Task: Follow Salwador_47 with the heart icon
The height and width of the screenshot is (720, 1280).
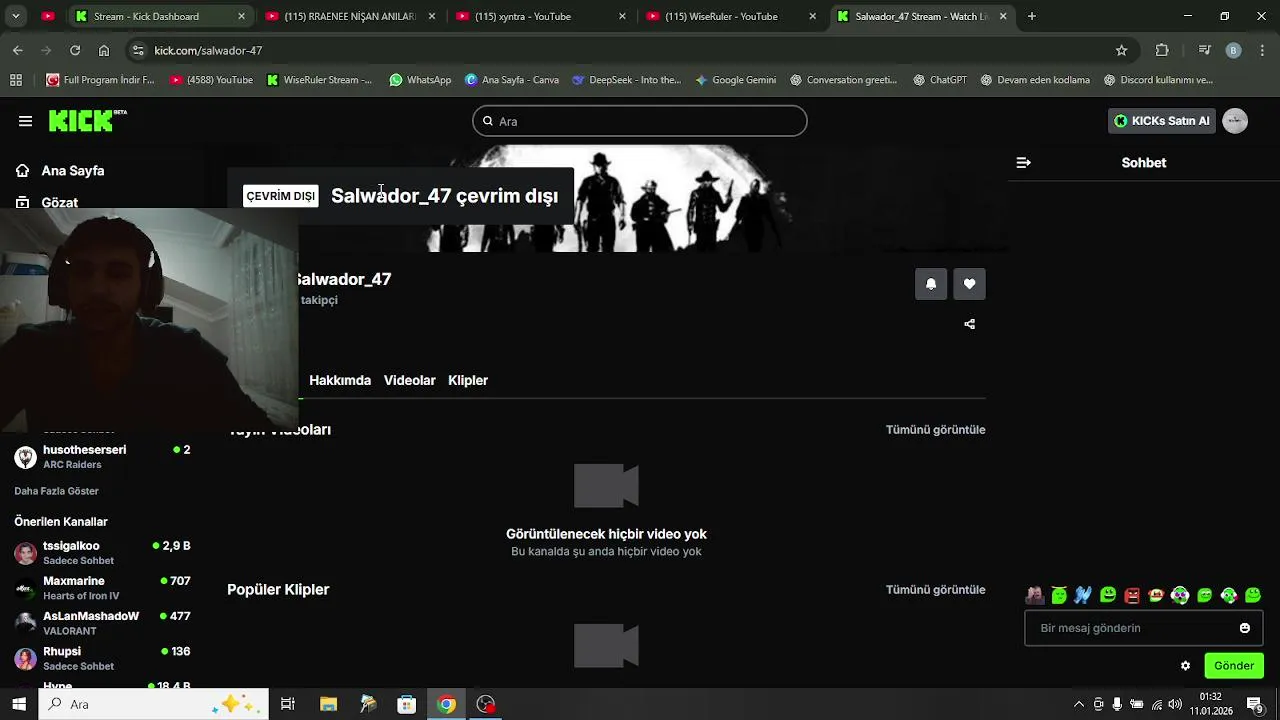Action: click(969, 284)
